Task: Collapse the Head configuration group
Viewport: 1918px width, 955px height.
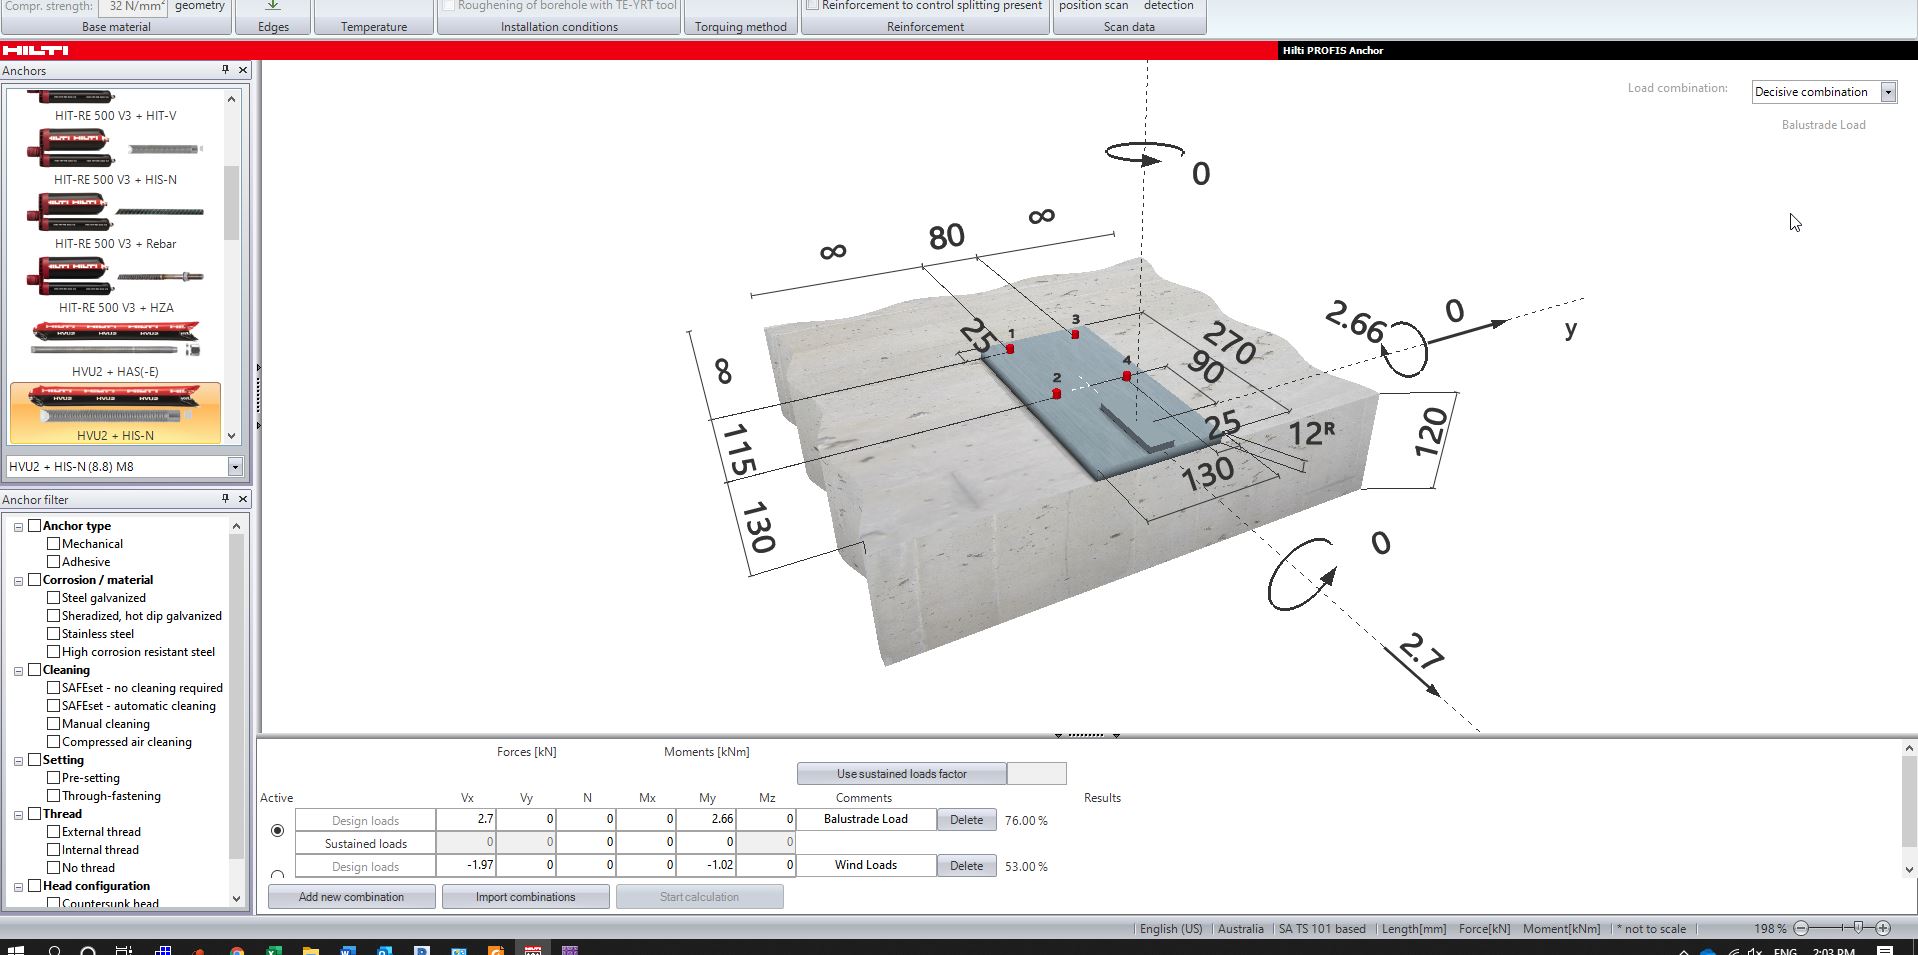Action: point(18,886)
